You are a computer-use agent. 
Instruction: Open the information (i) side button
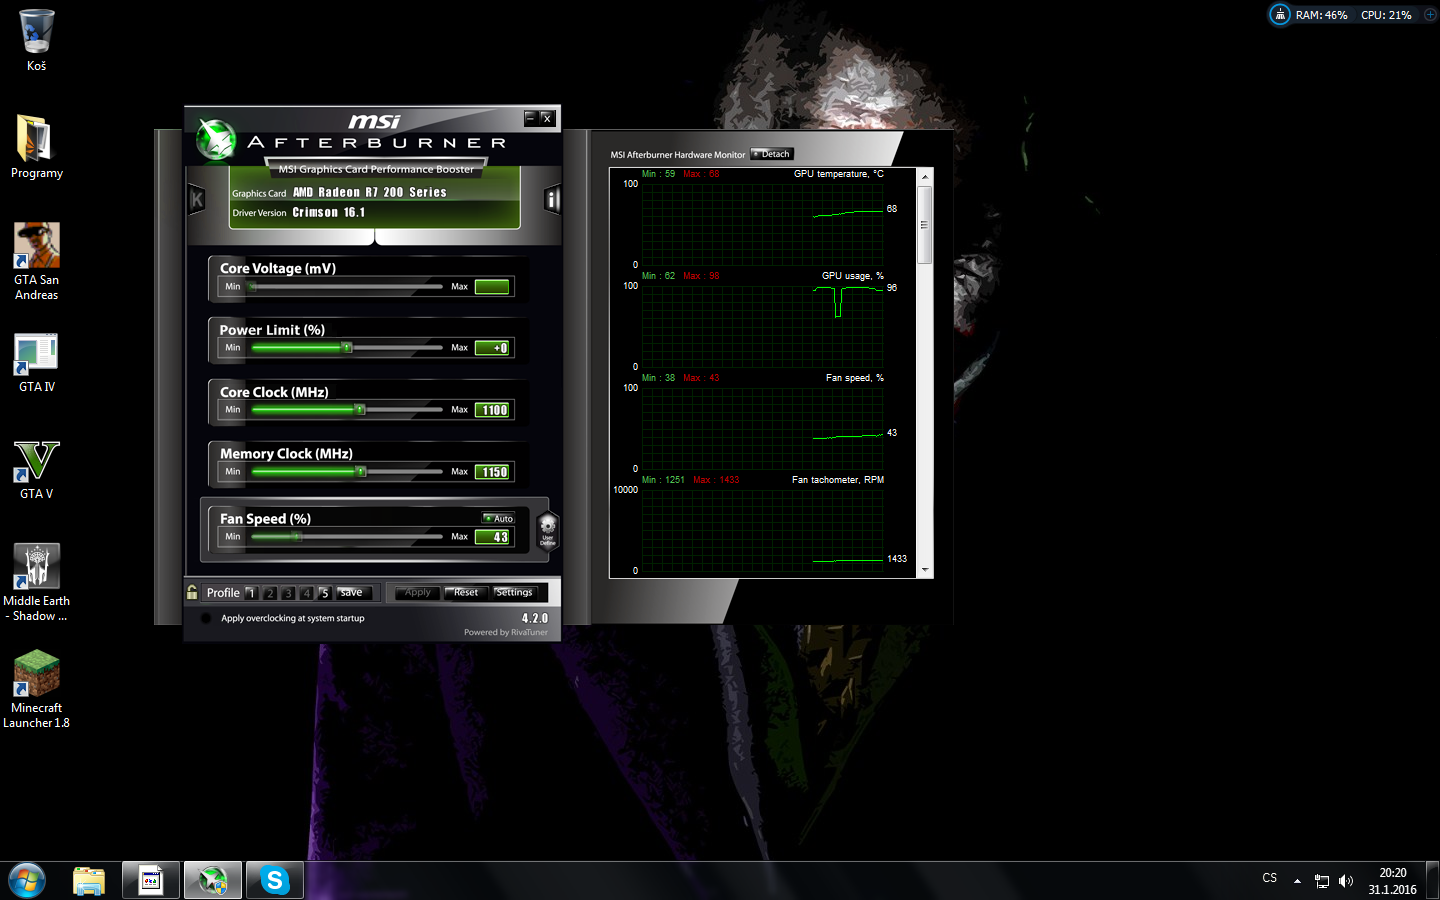pyautogui.click(x=552, y=200)
